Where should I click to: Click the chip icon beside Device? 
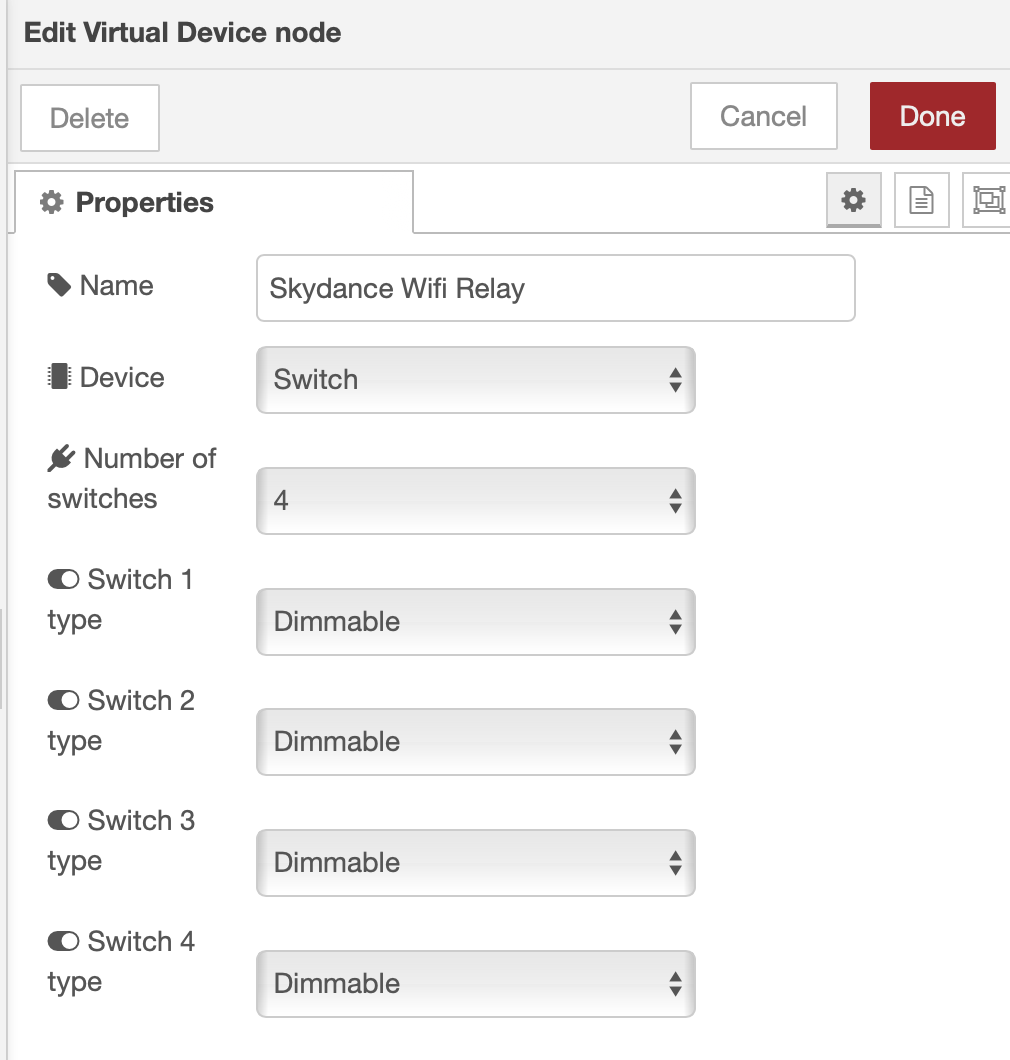(59, 377)
